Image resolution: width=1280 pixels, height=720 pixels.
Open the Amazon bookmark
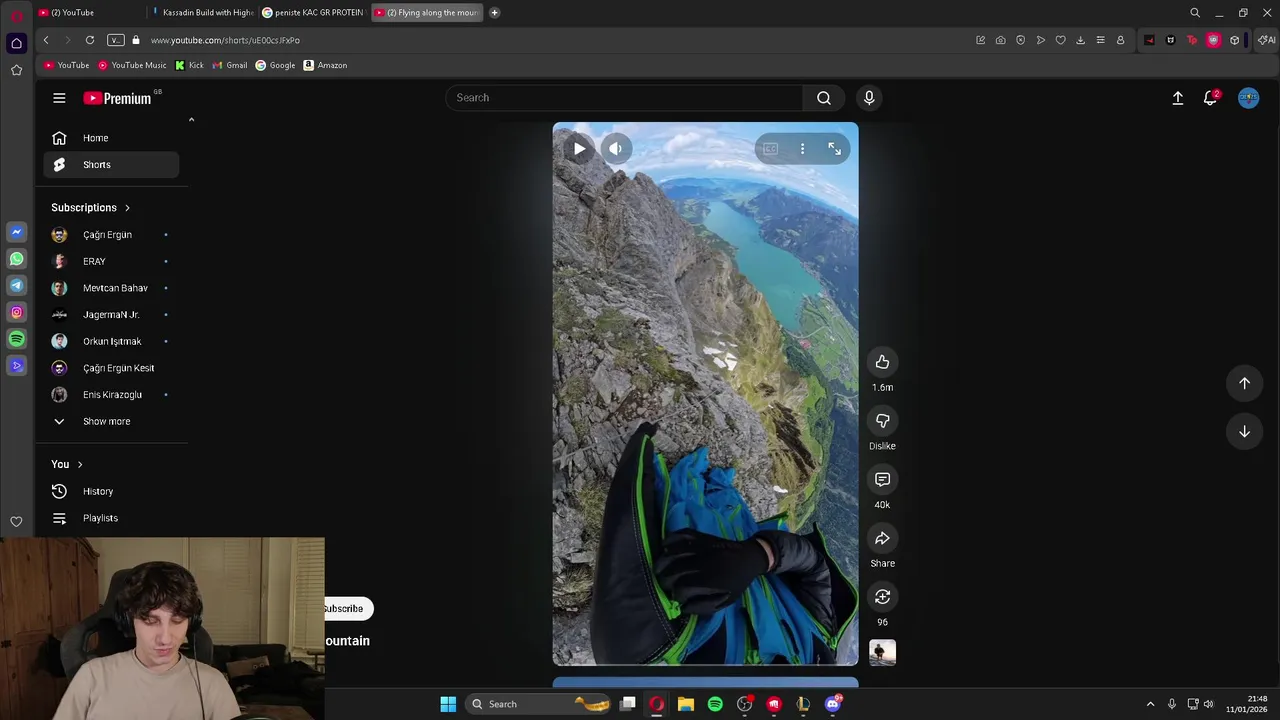(x=325, y=65)
